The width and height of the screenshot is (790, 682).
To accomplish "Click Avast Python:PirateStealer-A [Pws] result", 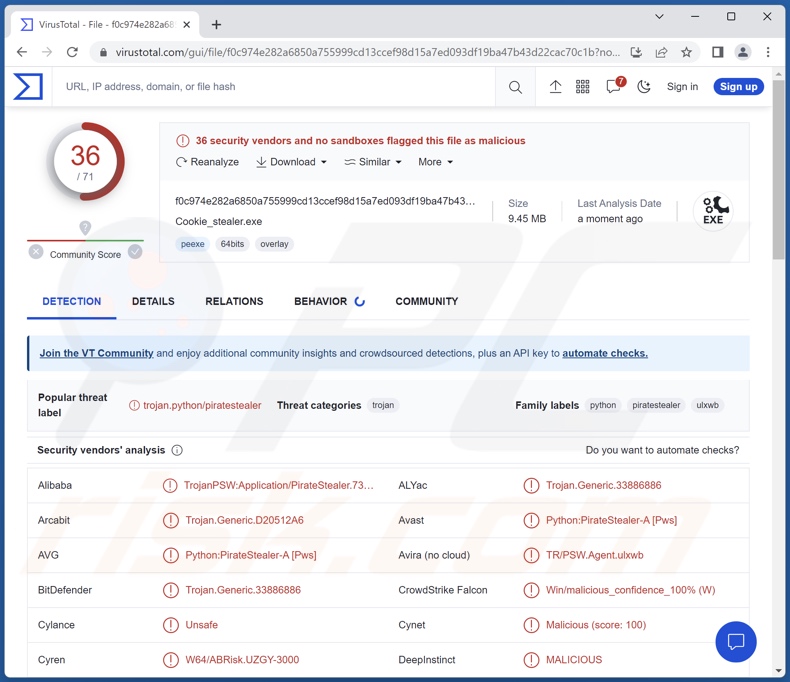I will point(611,520).
